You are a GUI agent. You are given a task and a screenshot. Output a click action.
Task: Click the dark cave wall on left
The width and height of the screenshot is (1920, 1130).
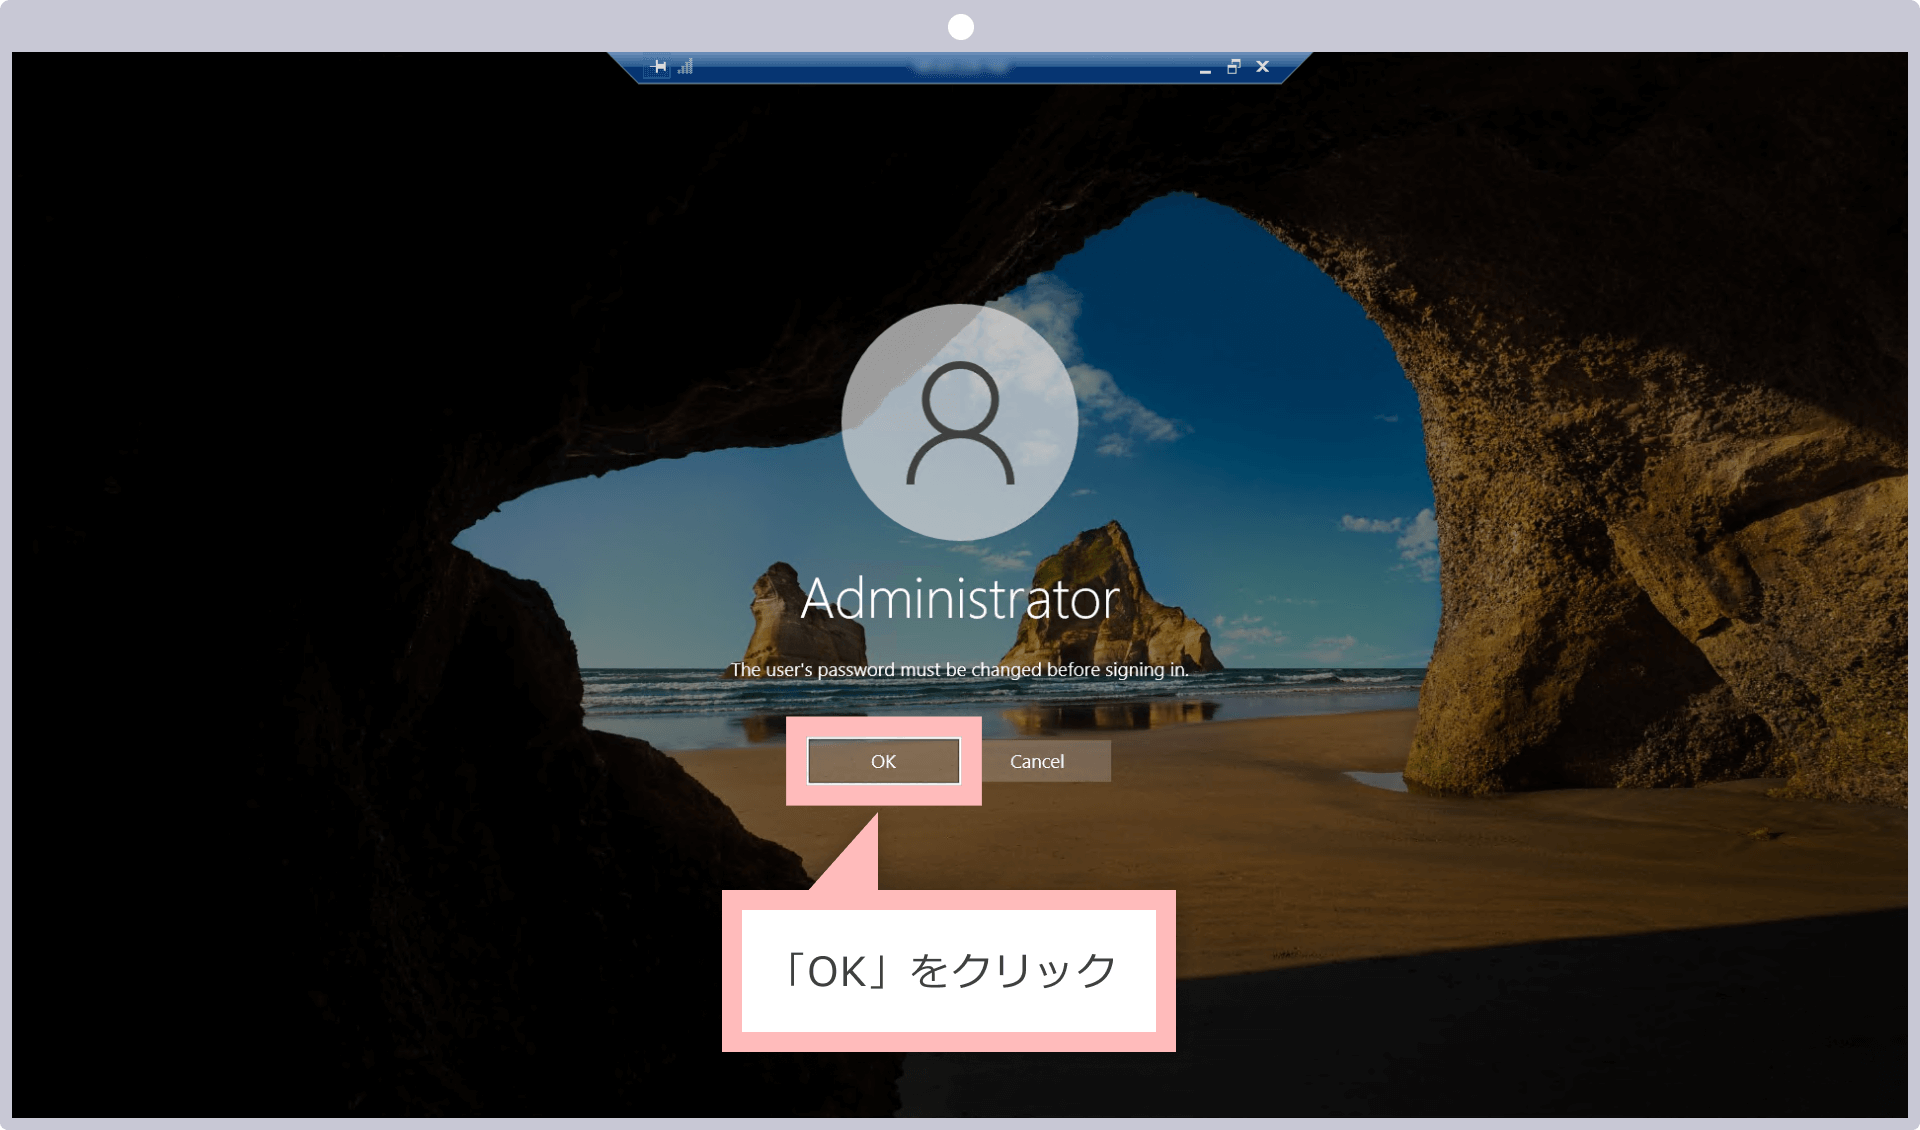point(250,600)
